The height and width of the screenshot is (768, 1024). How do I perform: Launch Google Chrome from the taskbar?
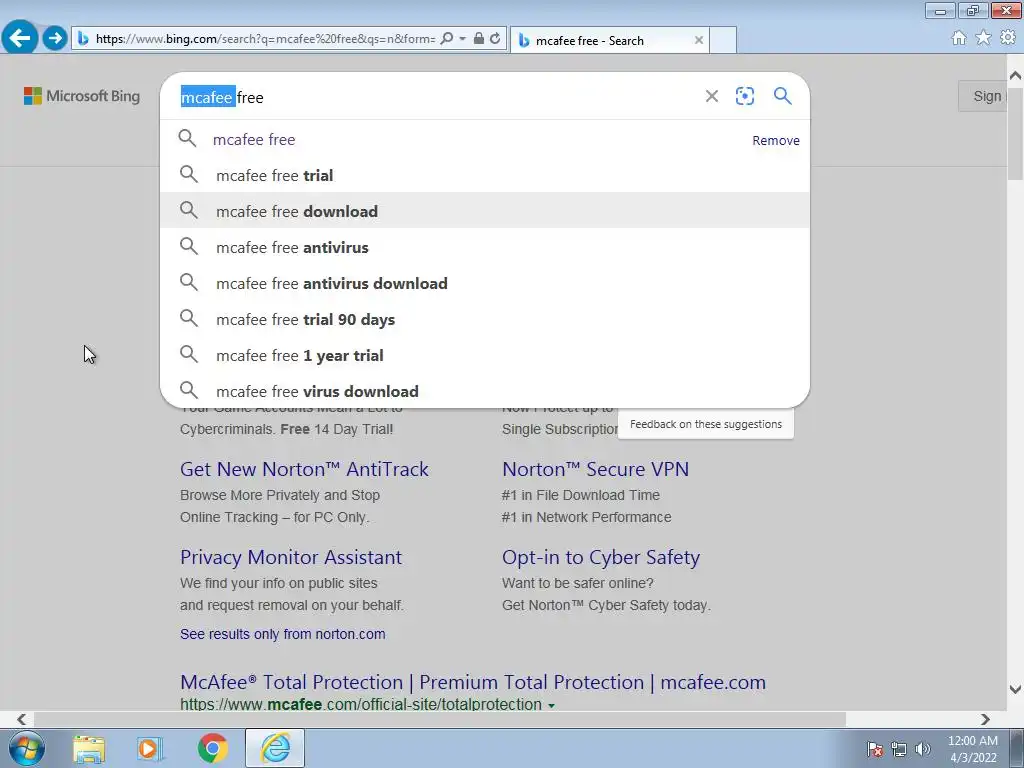(x=213, y=748)
